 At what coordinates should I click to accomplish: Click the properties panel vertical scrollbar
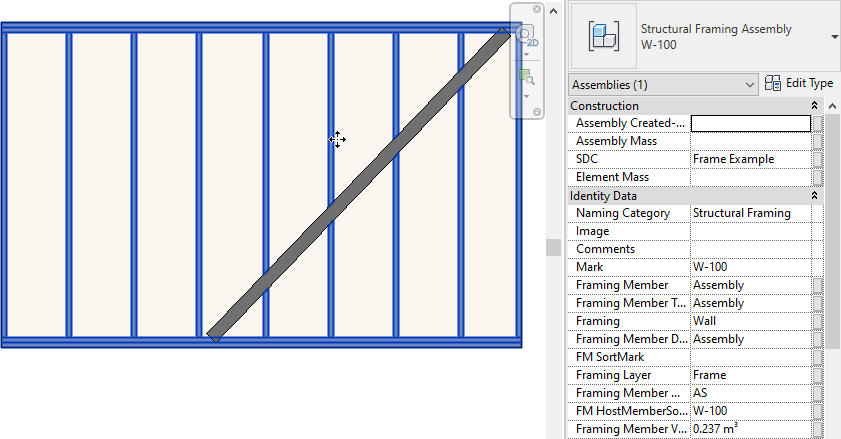pyautogui.click(x=832, y=250)
